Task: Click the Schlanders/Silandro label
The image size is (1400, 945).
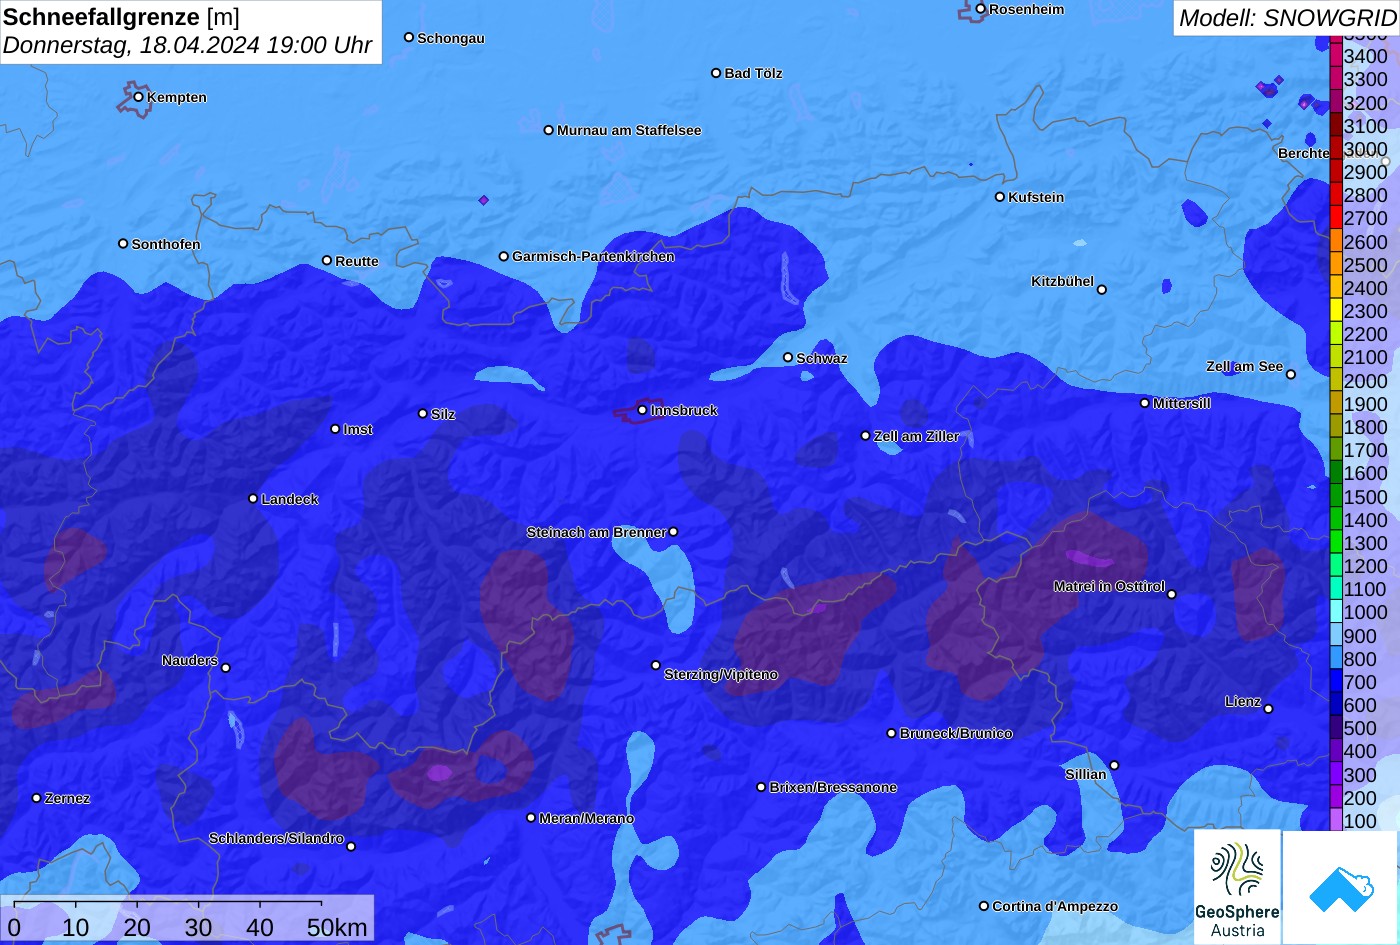Action: click(276, 838)
